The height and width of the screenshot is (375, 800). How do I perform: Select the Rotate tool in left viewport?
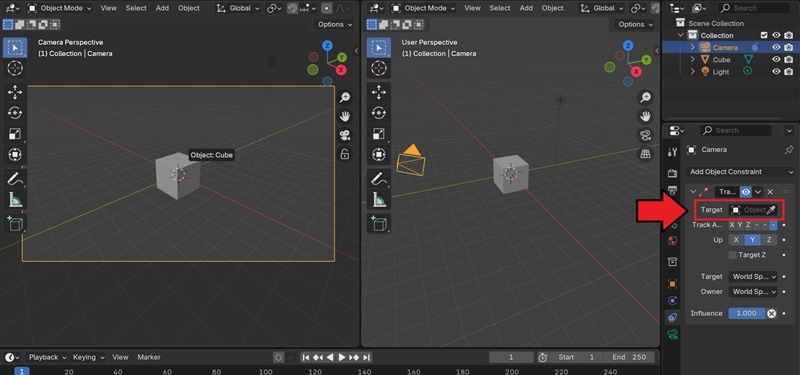(x=15, y=113)
